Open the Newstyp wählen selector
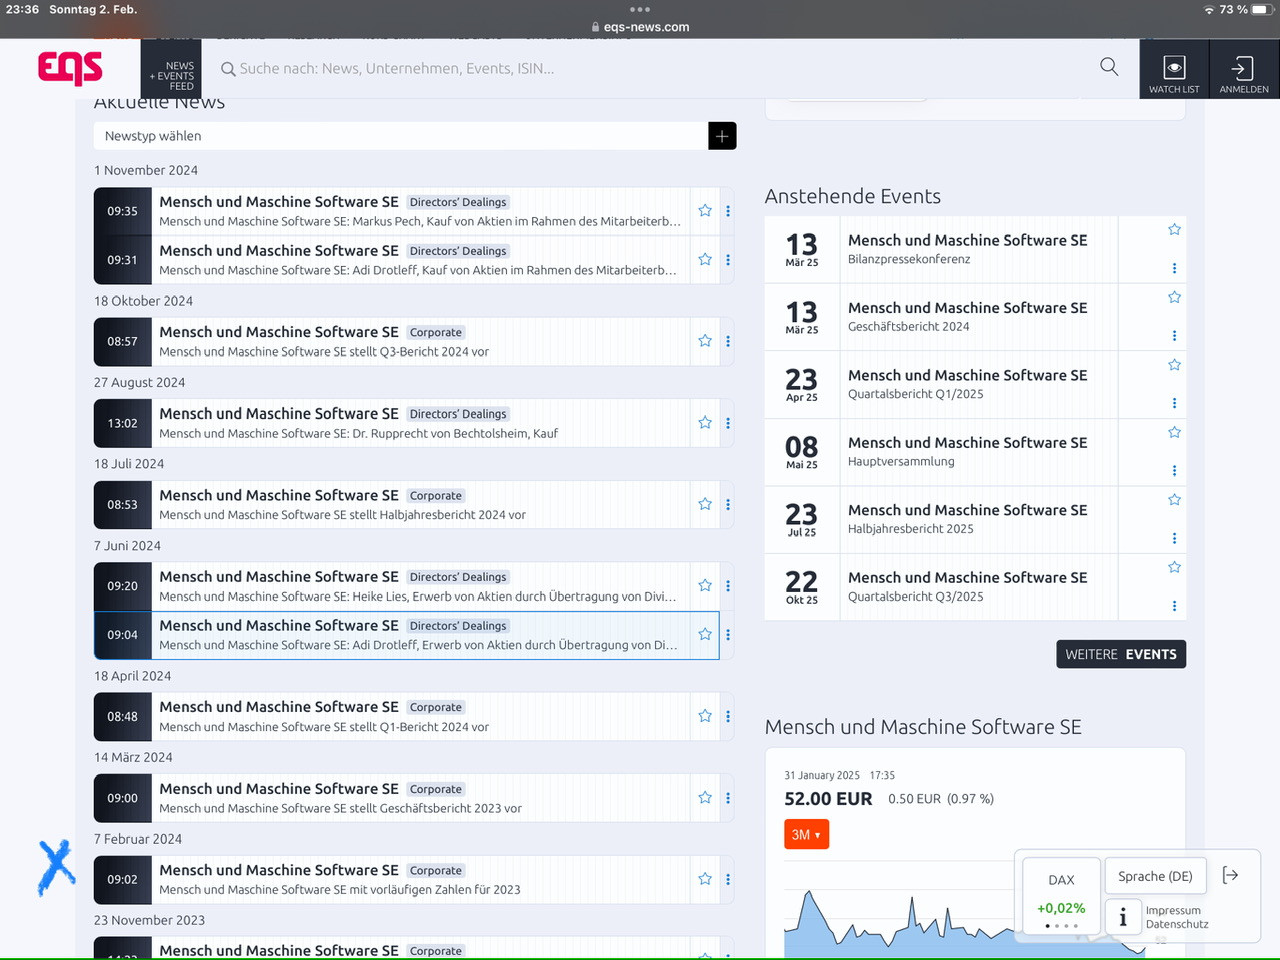The height and width of the screenshot is (960, 1280). point(400,136)
